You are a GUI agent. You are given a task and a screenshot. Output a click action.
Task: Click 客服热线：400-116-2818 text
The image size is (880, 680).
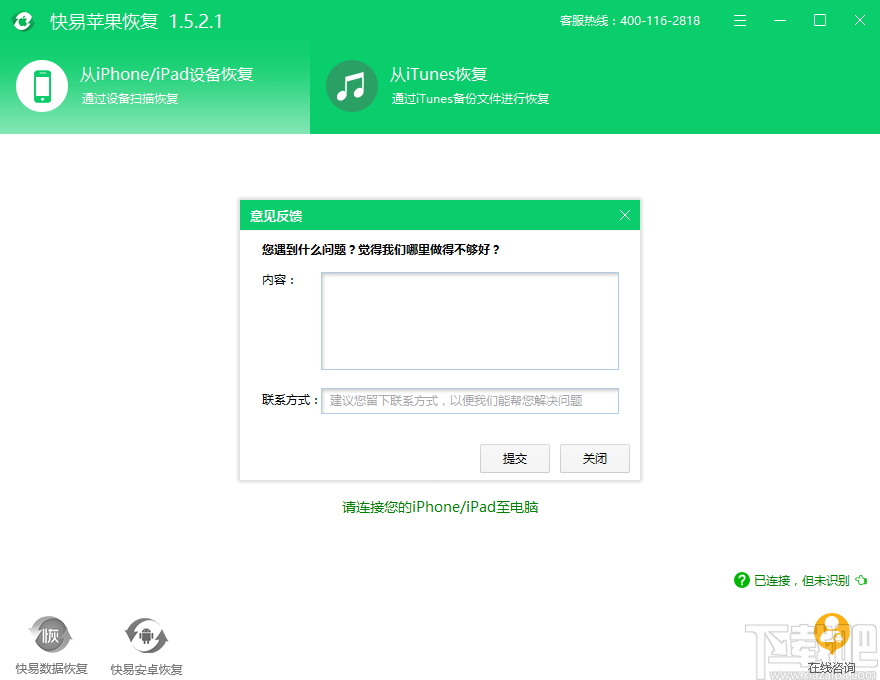630,21
